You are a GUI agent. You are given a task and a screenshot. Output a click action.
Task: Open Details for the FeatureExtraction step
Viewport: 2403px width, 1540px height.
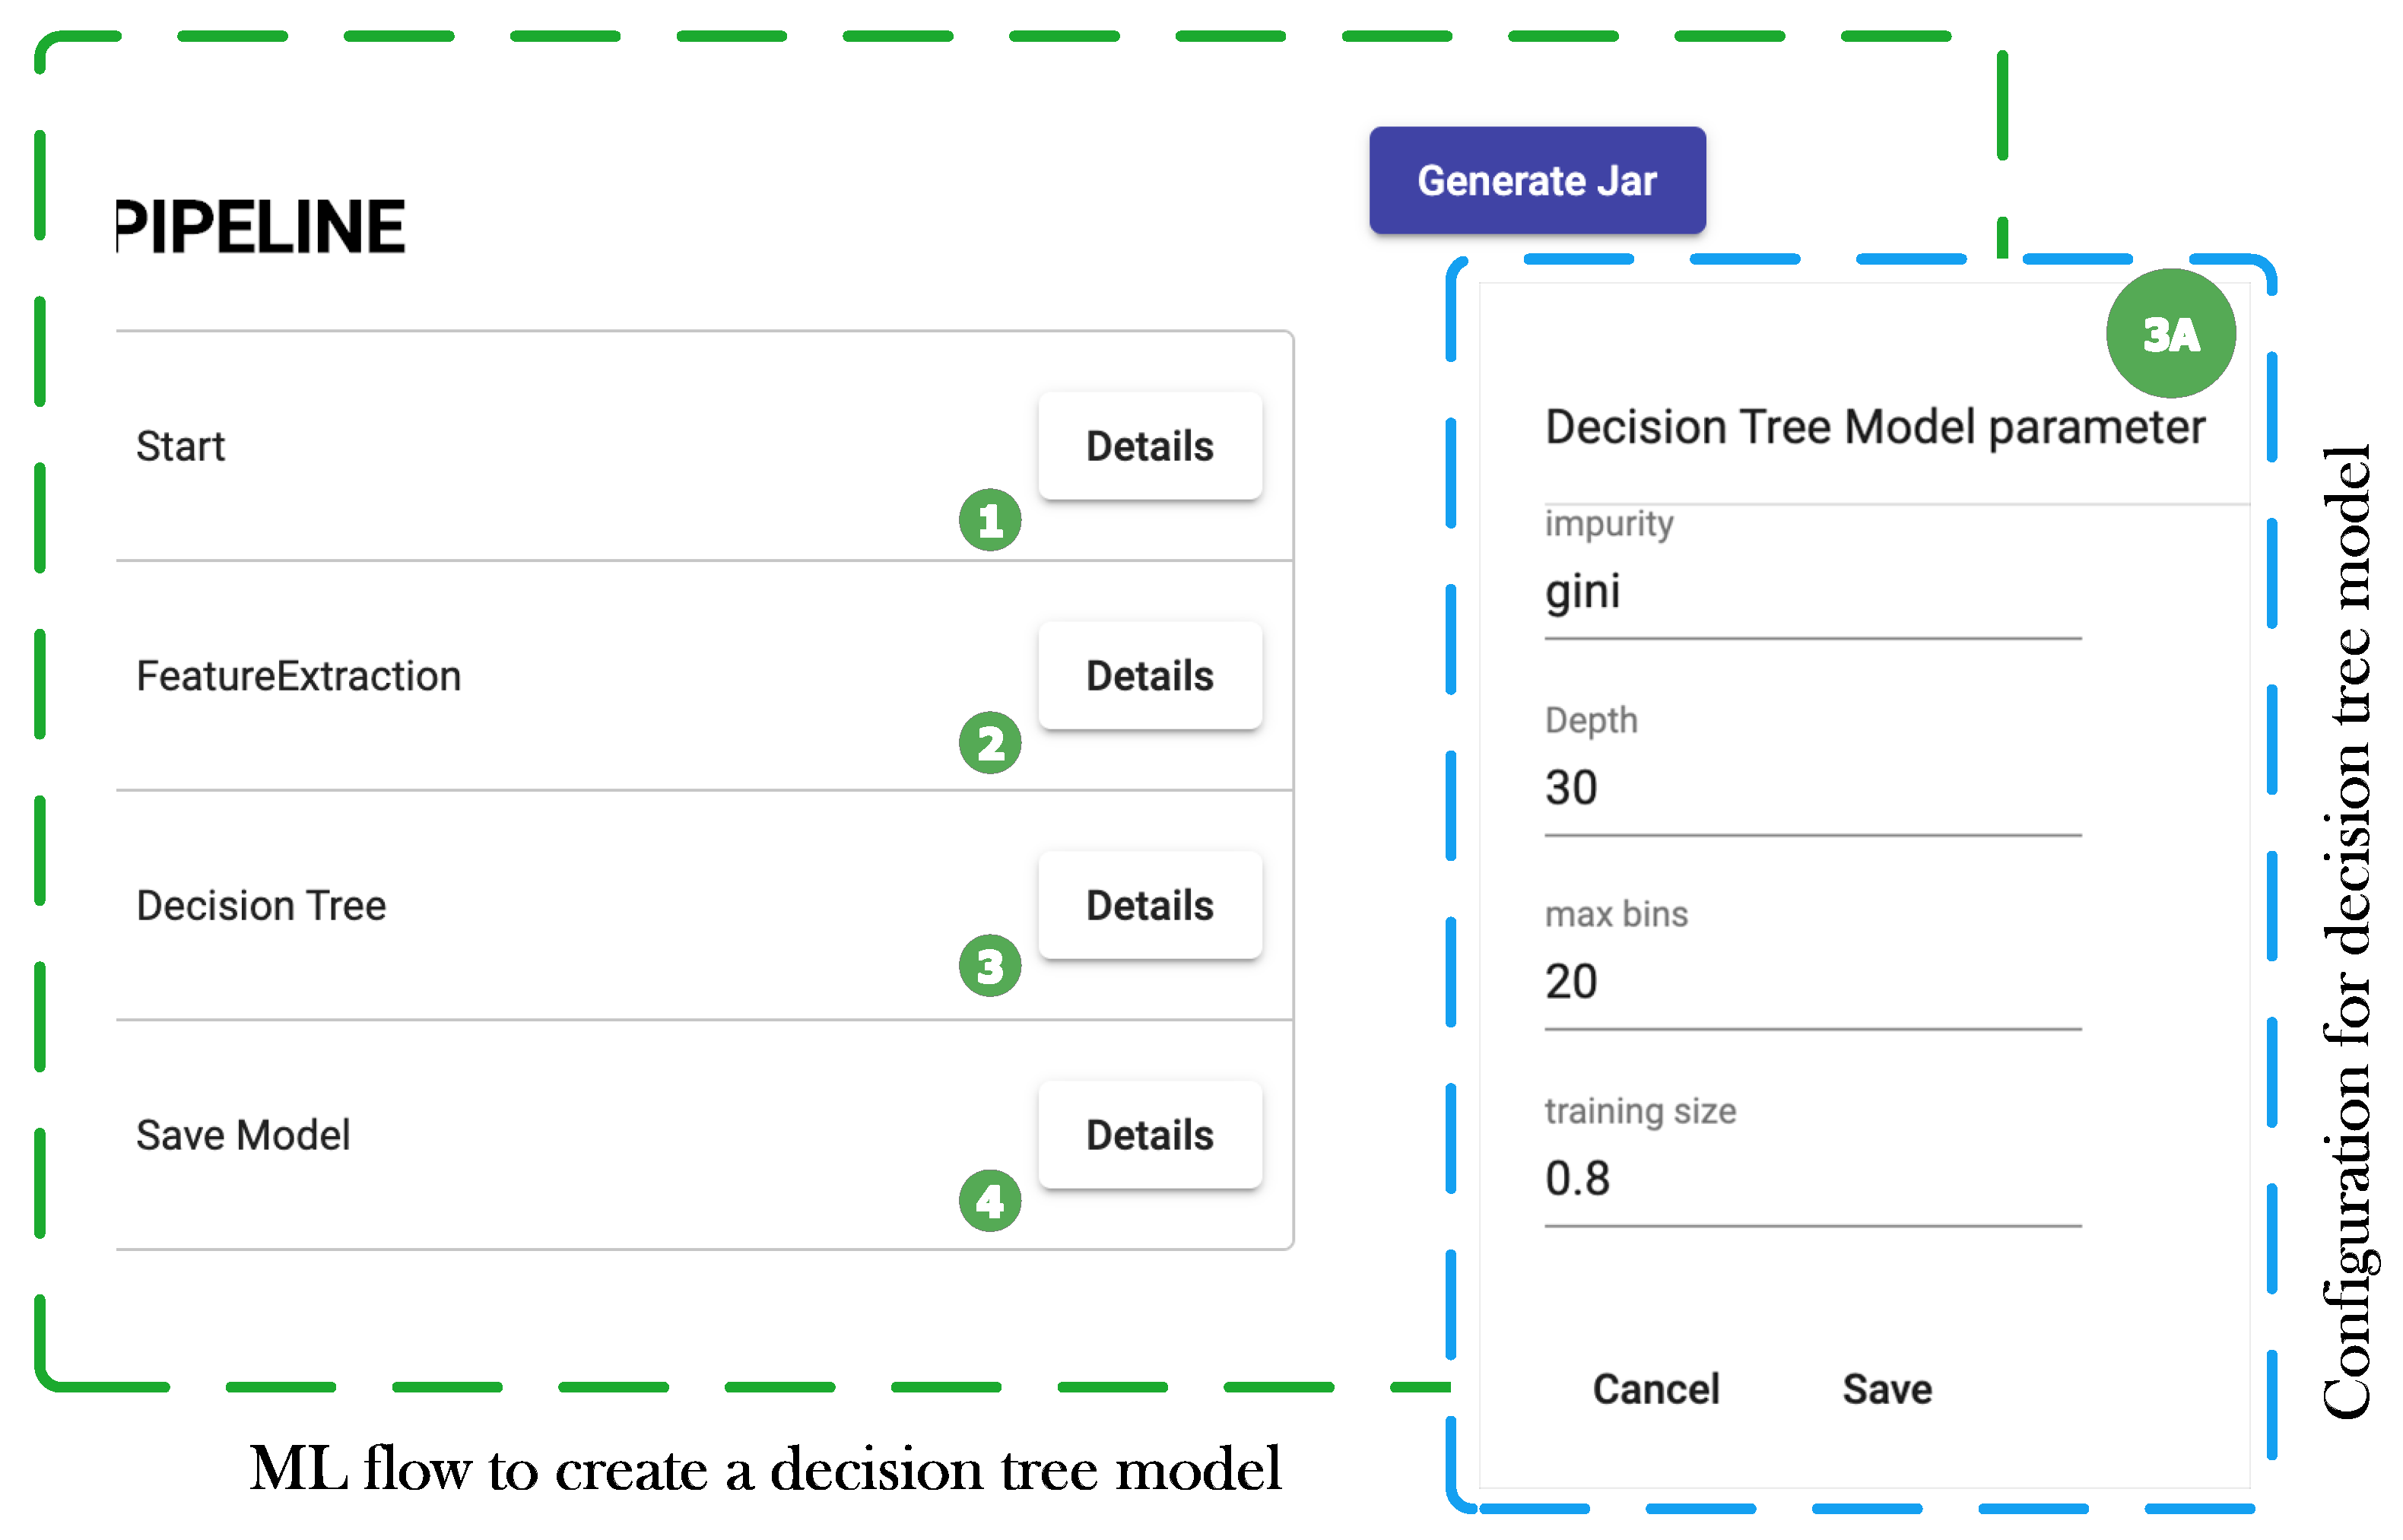[1149, 676]
